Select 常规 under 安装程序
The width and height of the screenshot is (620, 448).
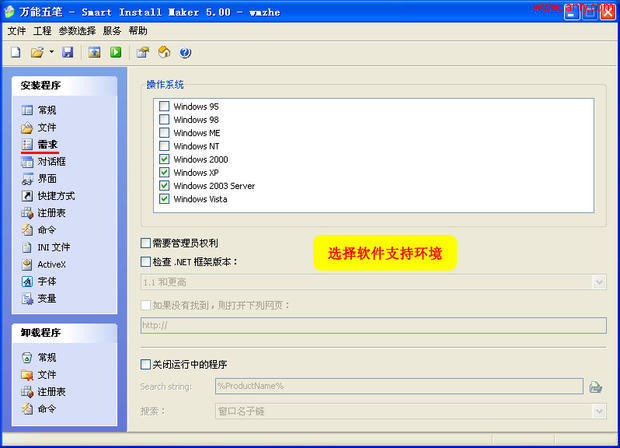[x=39, y=110]
